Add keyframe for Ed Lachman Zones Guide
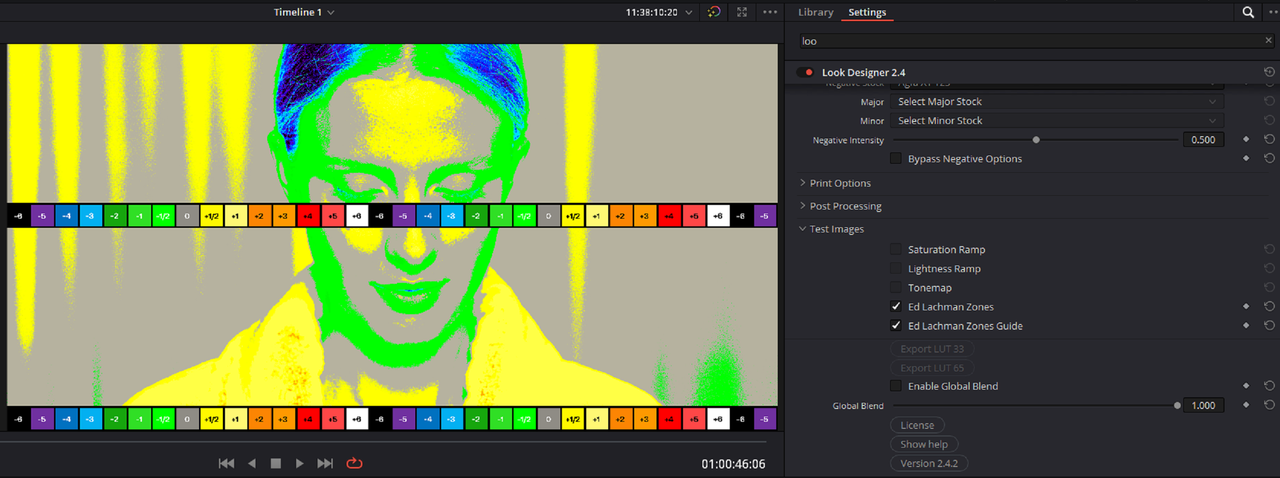The height and width of the screenshot is (478, 1280). [x=1246, y=325]
